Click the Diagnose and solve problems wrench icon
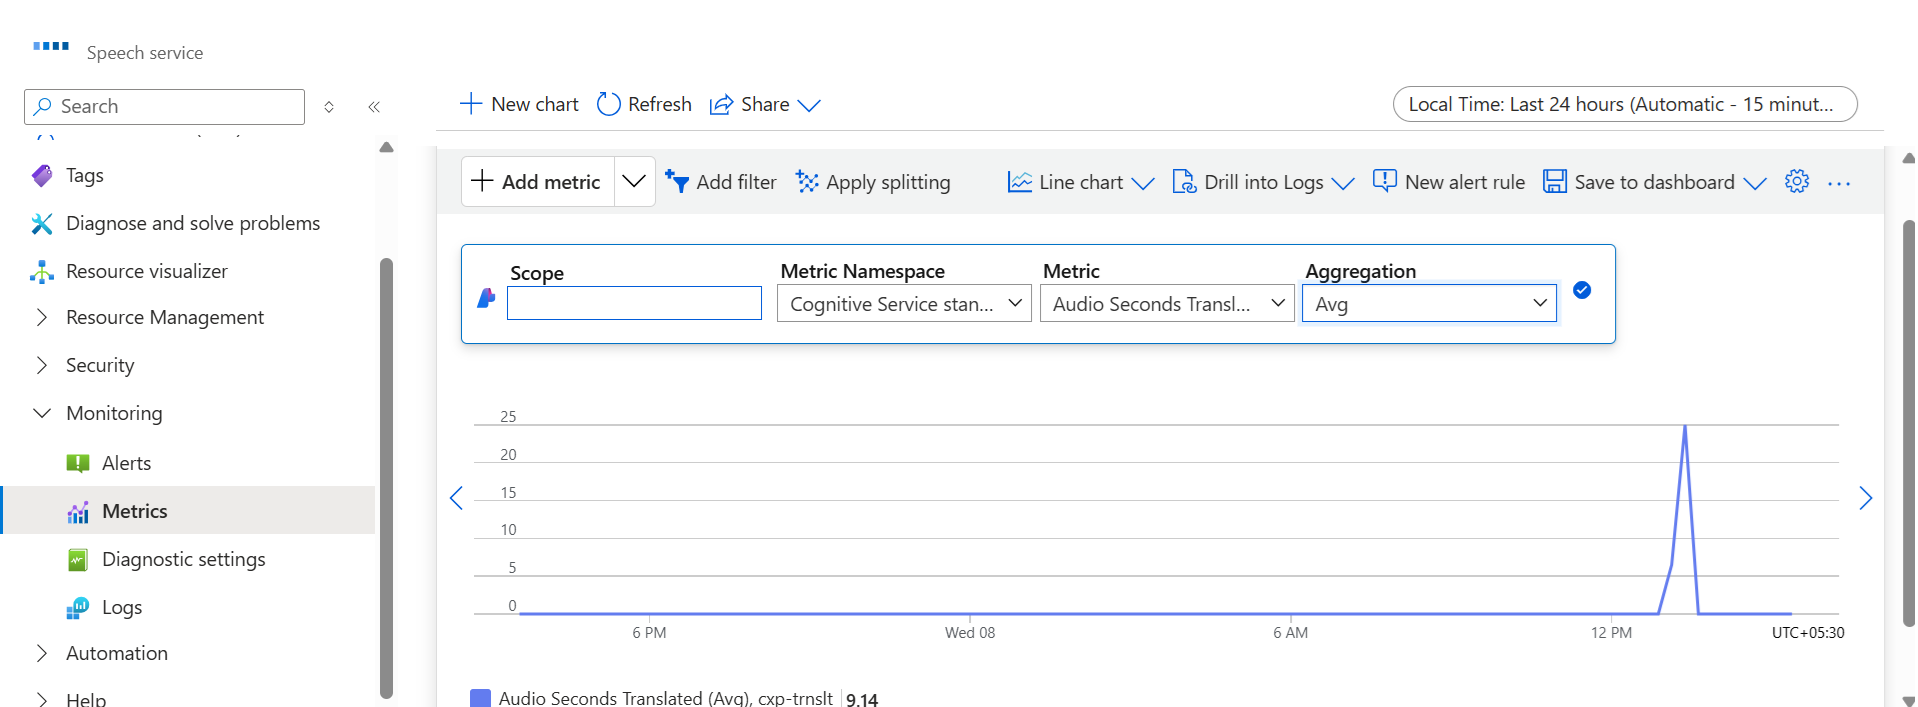 (42, 223)
